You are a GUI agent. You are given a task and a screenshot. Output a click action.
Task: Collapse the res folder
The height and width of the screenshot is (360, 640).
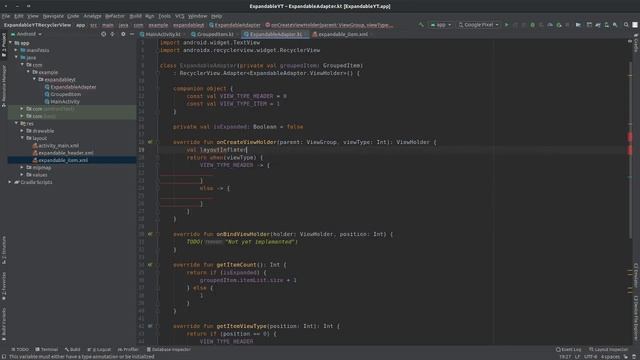tap(16, 123)
